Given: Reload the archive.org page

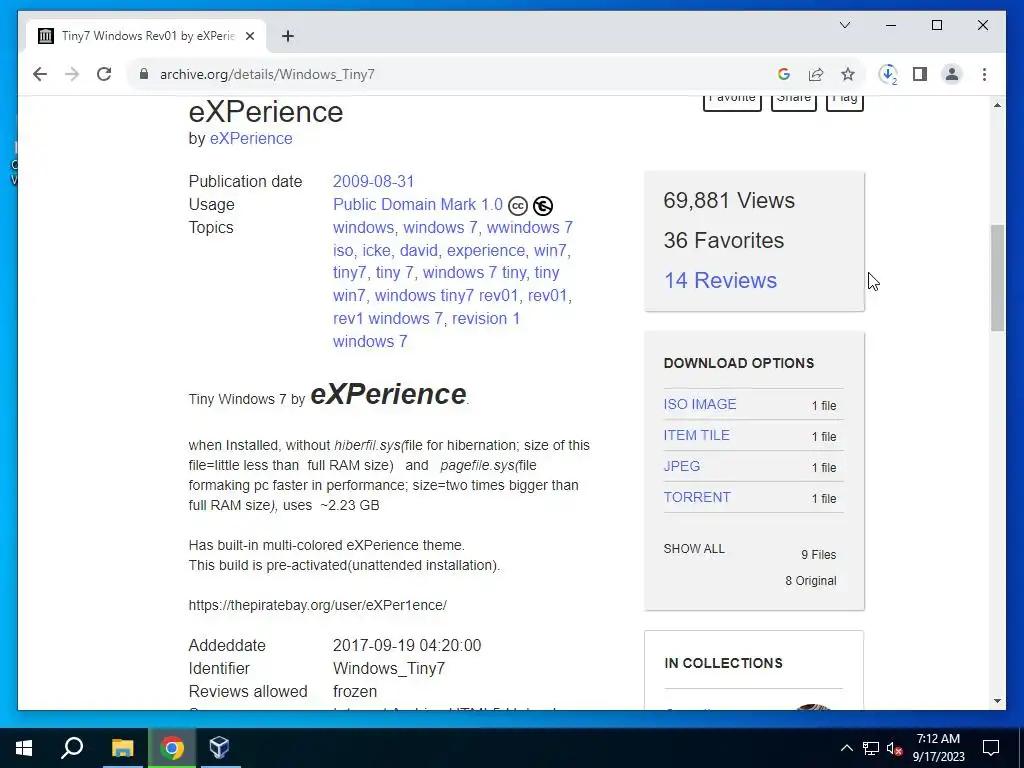Looking at the screenshot, I should [x=104, y=74].
